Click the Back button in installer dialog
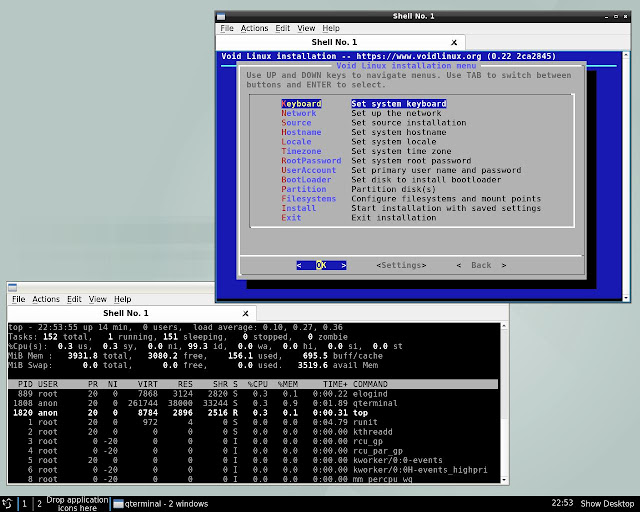This screenshot has width=640, height=512. (x=480, y=265)
